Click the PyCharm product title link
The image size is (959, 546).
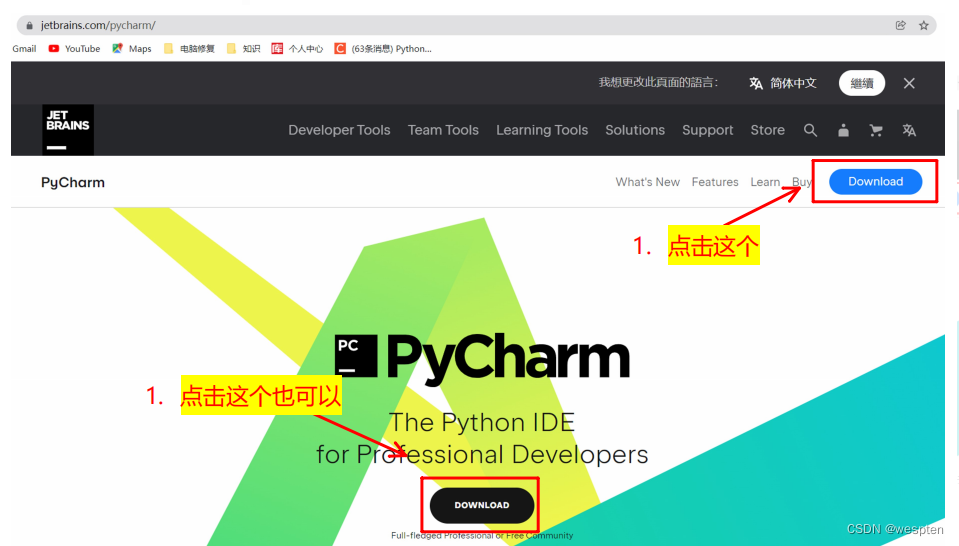pos(73,182)
